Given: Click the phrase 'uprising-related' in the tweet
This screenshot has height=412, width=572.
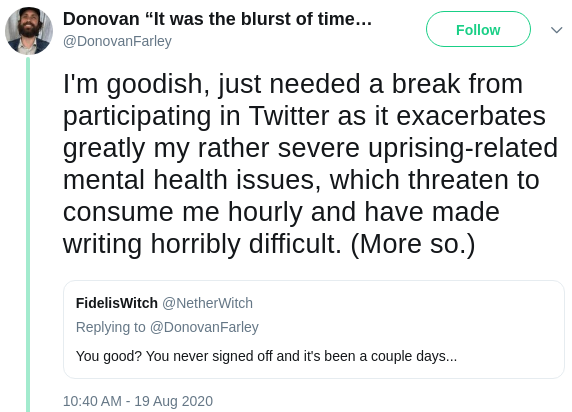Looking at the screenshot, I should 463,148.
